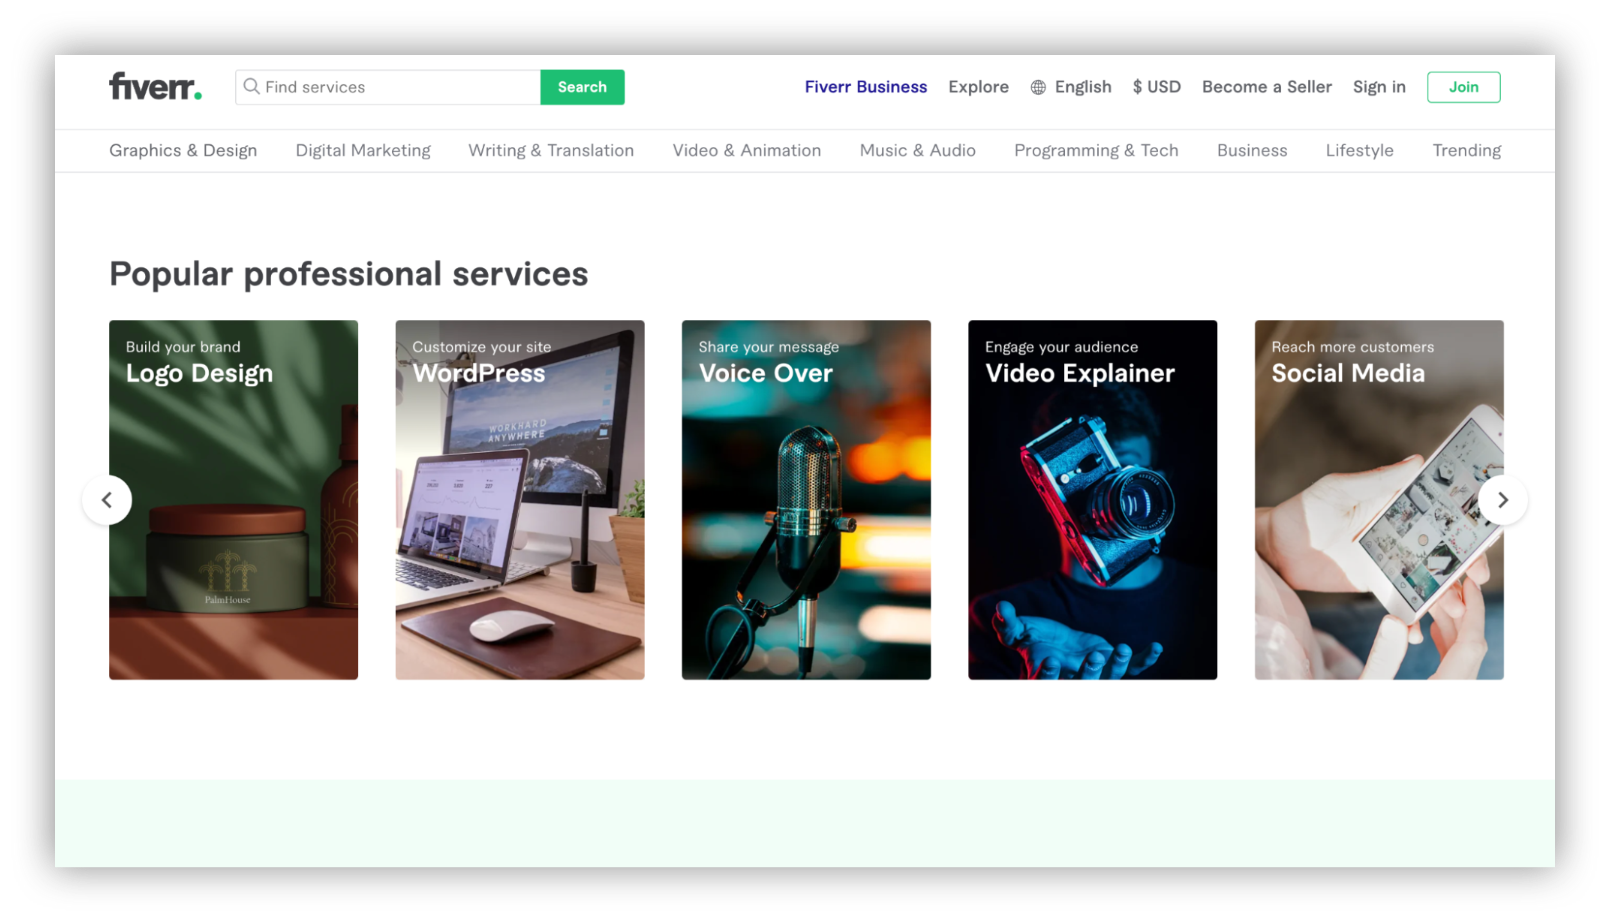
Task: Click the Fiverr logo
Action: 155,87
